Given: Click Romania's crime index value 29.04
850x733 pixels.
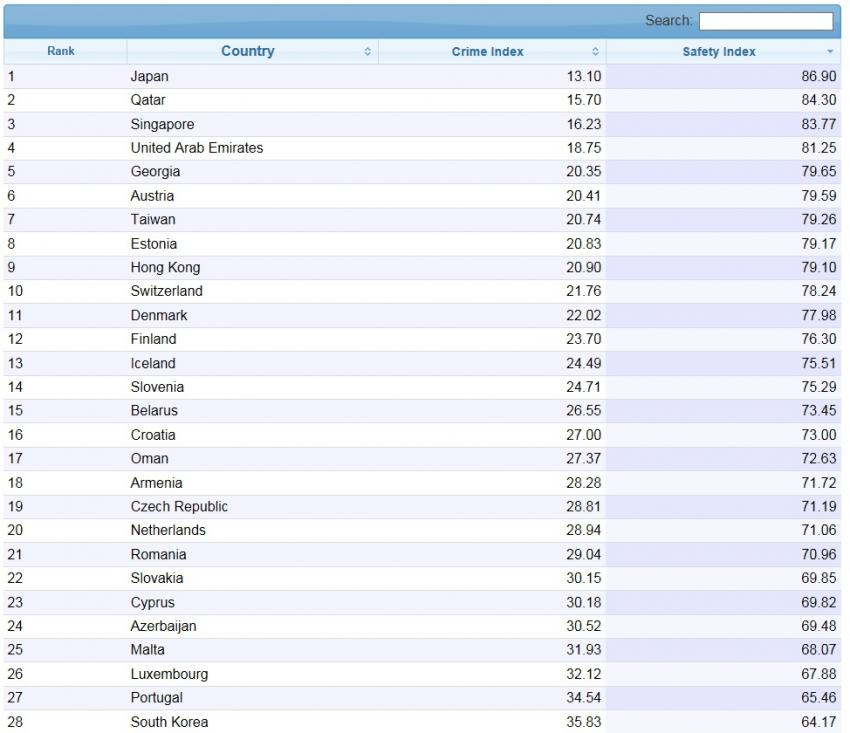Looking at the screenshot, I should click(584, 554).
